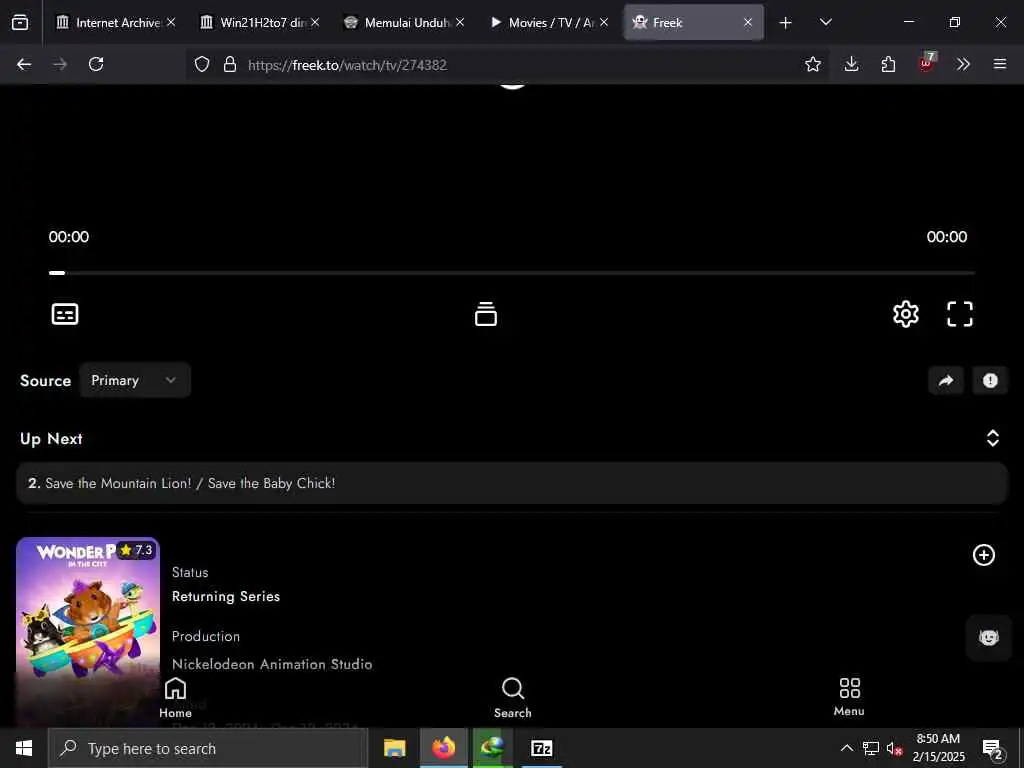This screenshot has width=1024, height=768.
Task: Open video player settings gear
Action: [905, 314]
